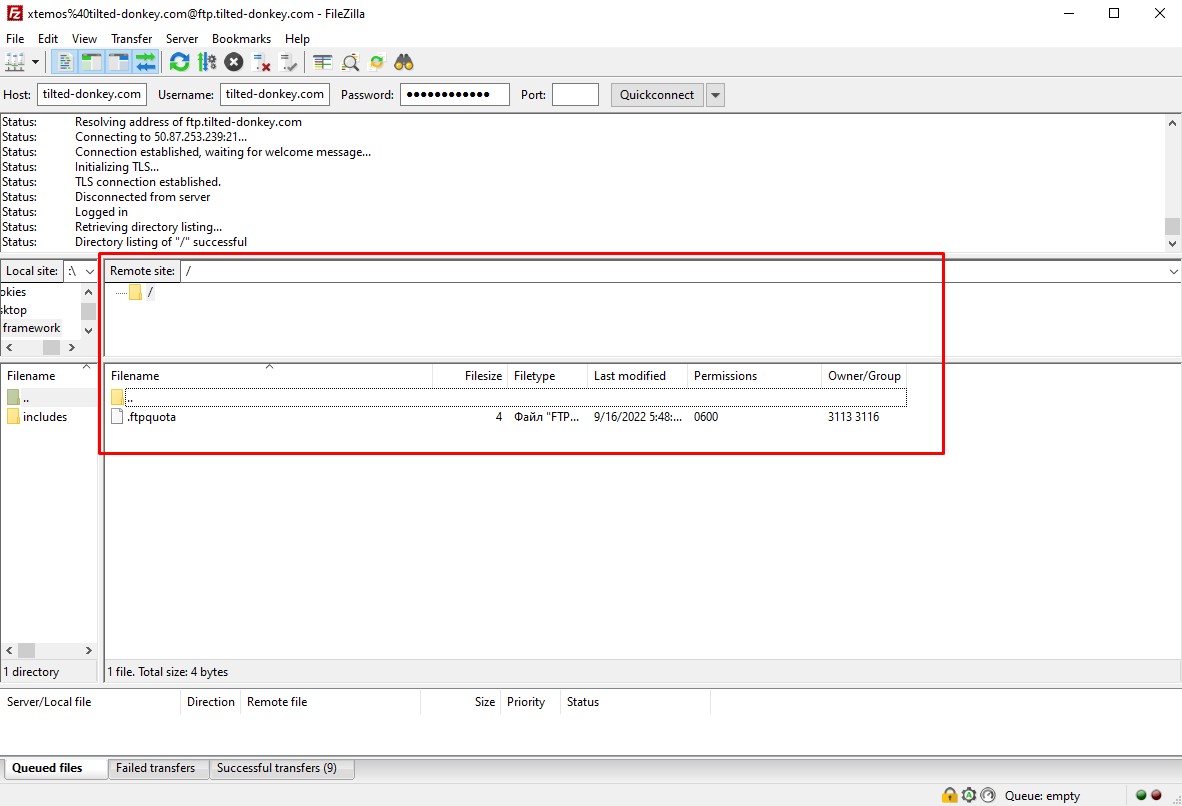Image resolution: width=1182 pixels, height=806 pixels.
Task: Open the Quickconnect history dropdown
Action: point(715,95)
